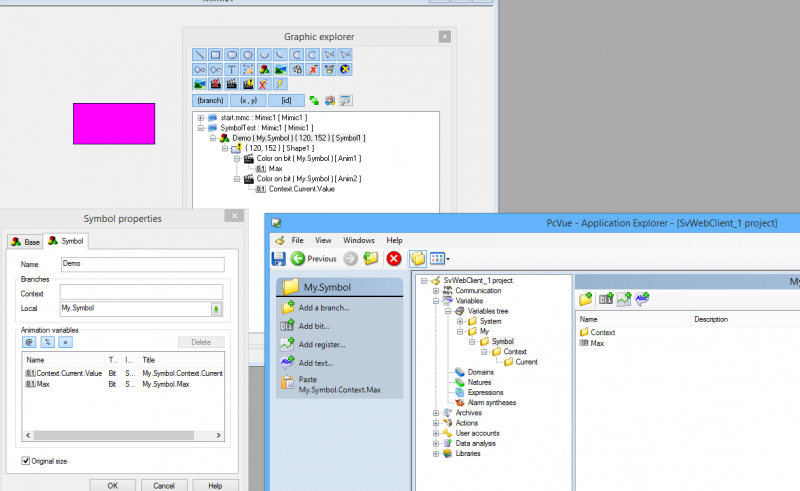Screen dimensions: 800x491
Task: Click the add folder icon above Name column
Action: tap(586, 299)
